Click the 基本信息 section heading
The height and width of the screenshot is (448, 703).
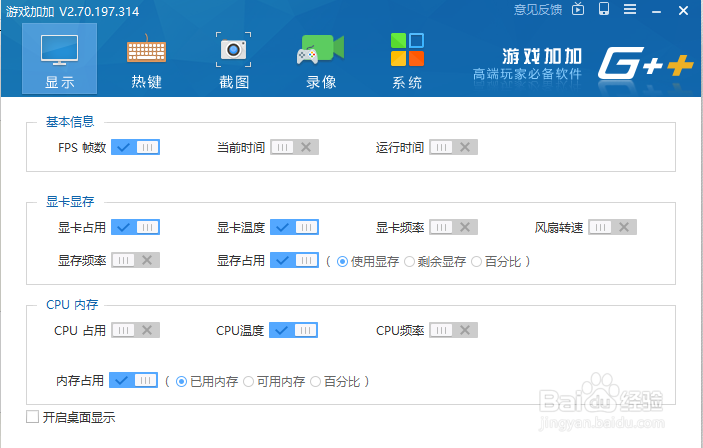click(x=70, y=122)
